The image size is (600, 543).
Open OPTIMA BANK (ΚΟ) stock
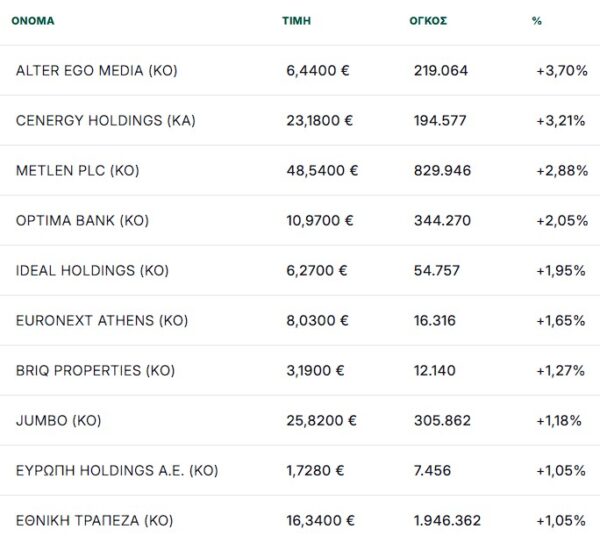point(82,221)
